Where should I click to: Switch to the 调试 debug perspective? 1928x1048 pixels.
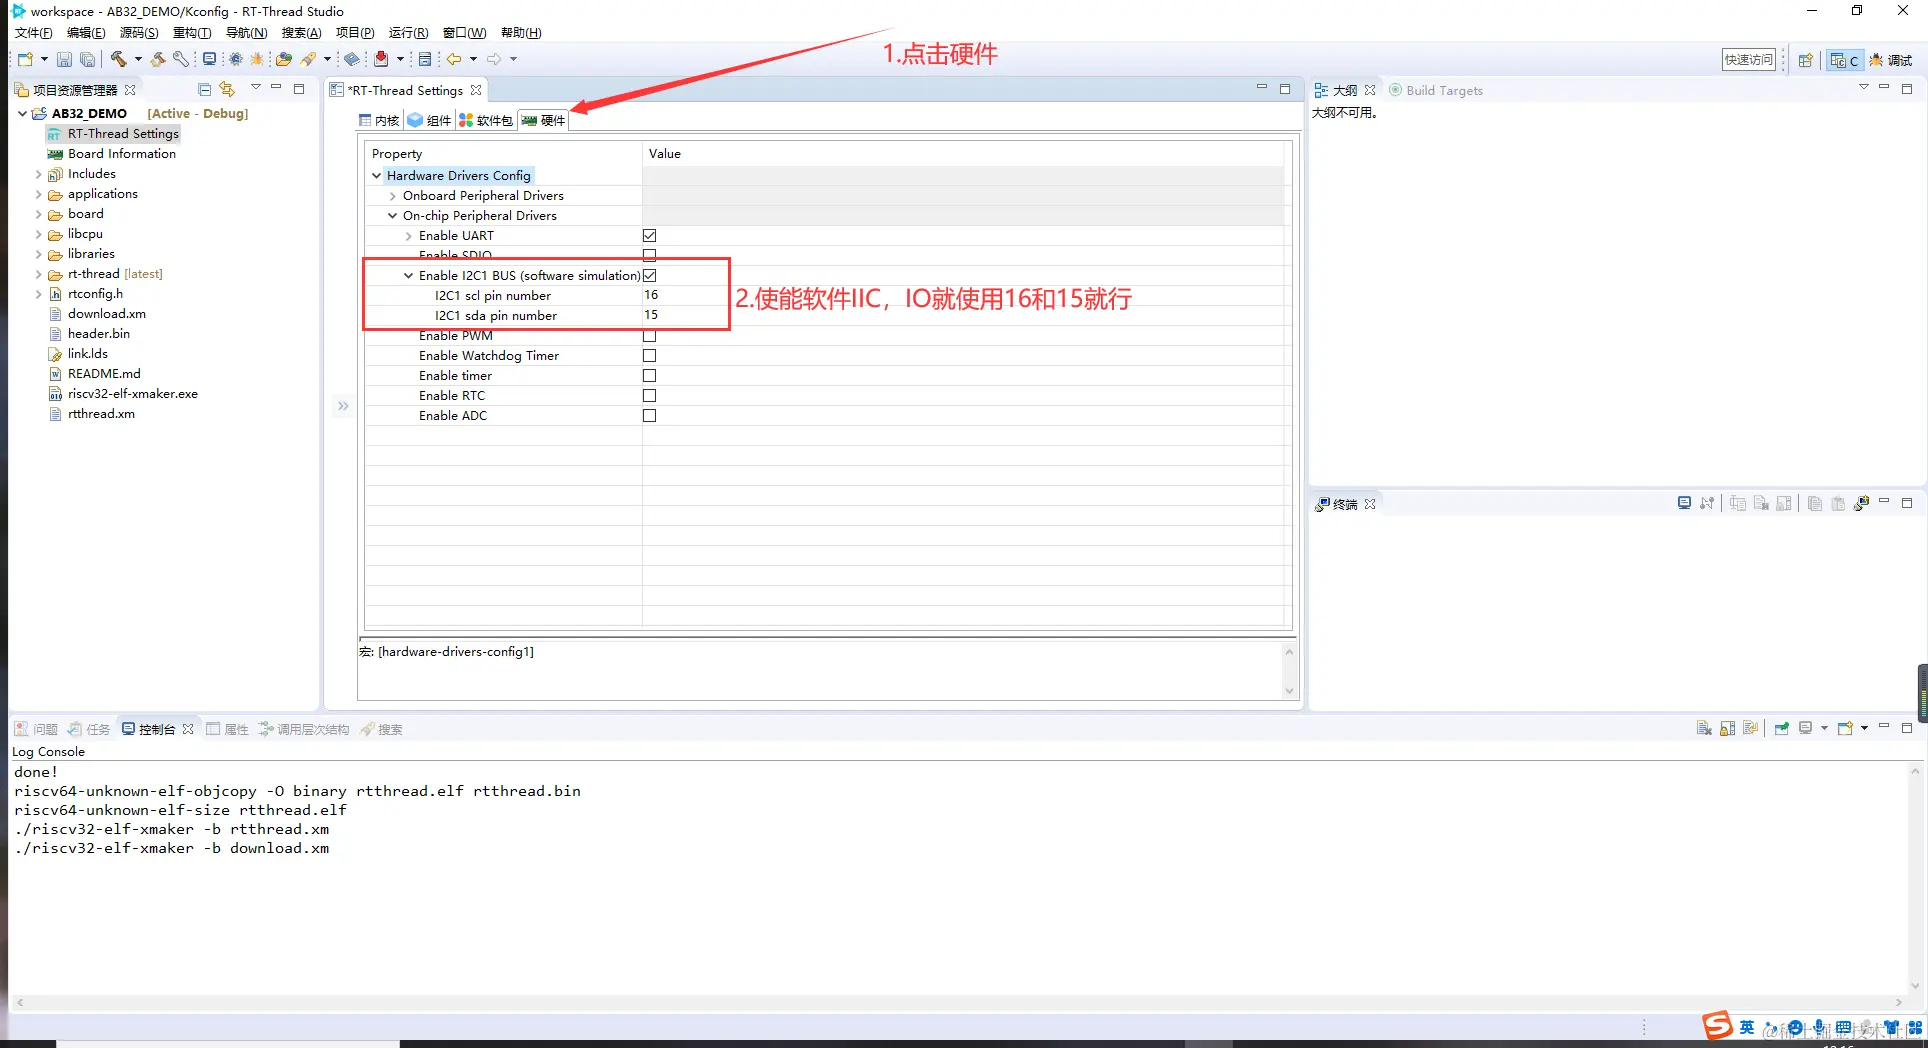click(x=1891, y=60)
